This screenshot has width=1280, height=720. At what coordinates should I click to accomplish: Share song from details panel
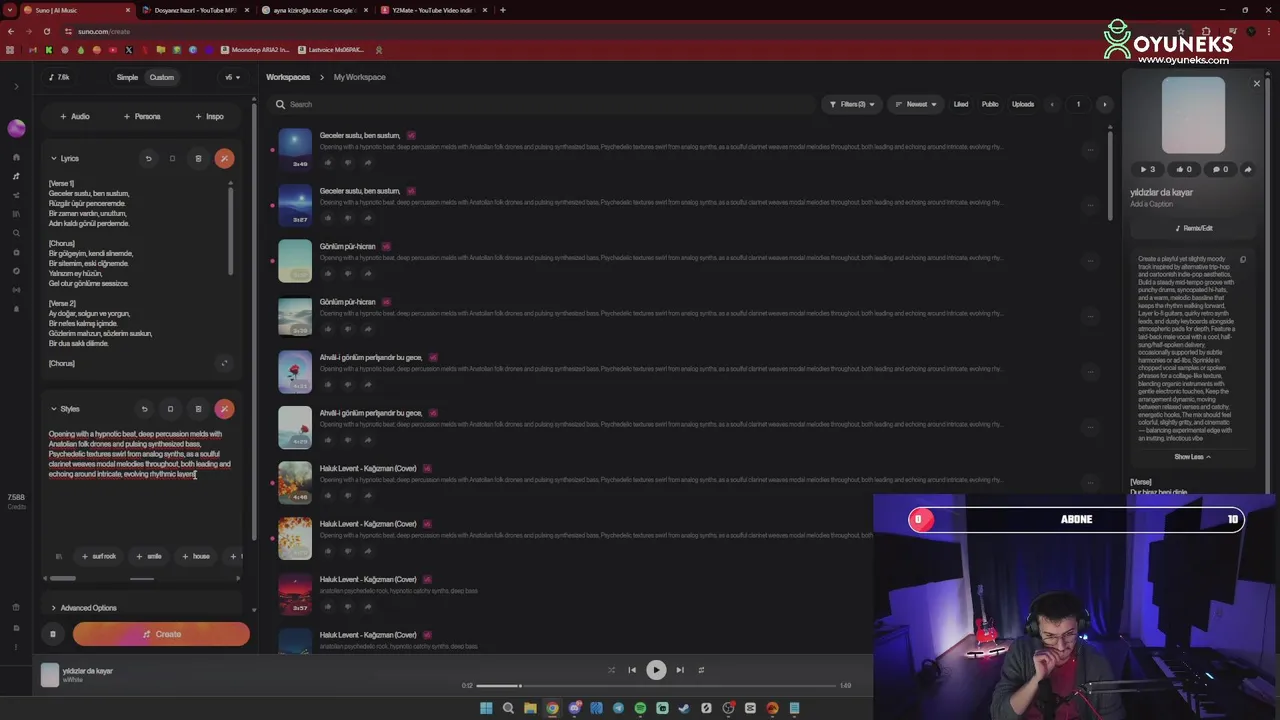[x=1248, y=169]
